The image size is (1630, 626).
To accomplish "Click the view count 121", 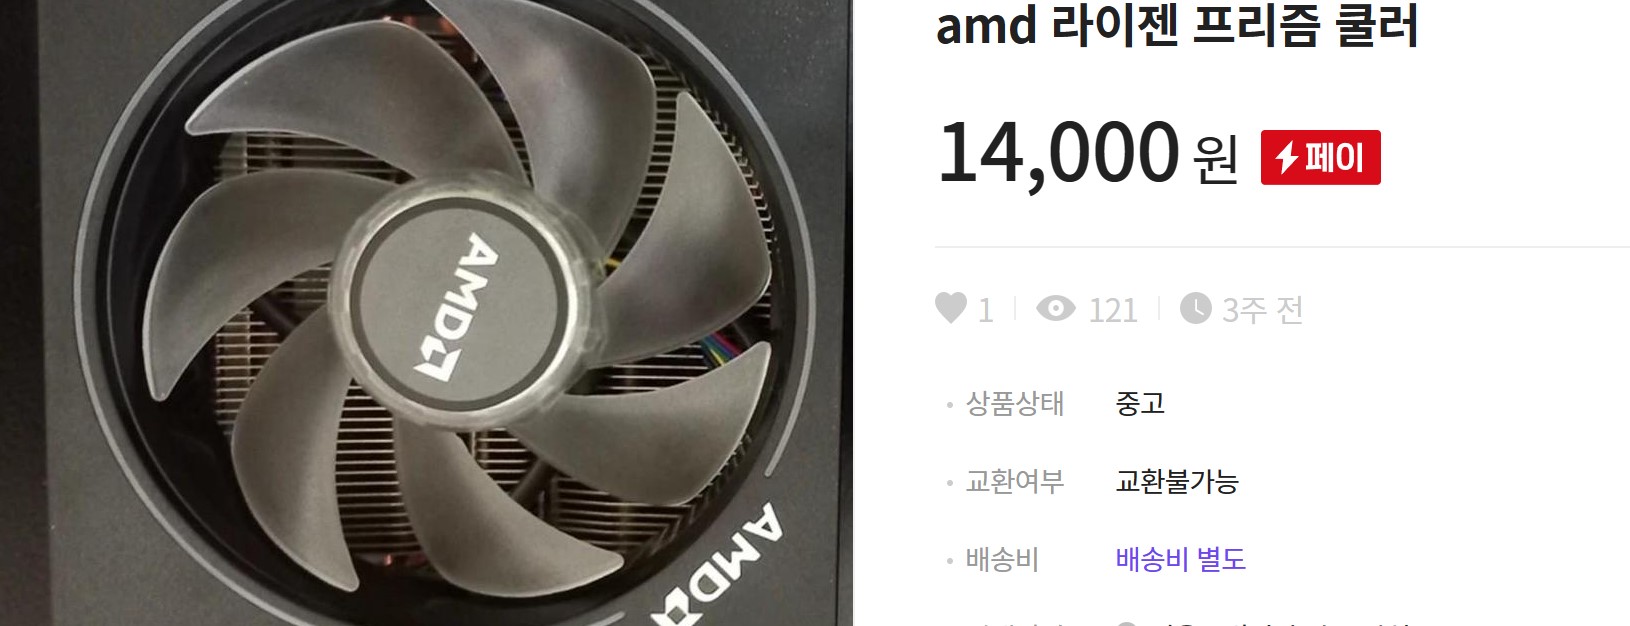I will pos(1113,310).
